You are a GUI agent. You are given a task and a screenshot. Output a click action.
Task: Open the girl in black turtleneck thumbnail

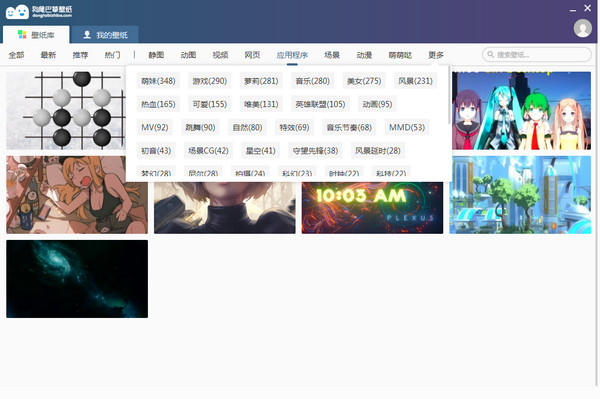(225, 207)
